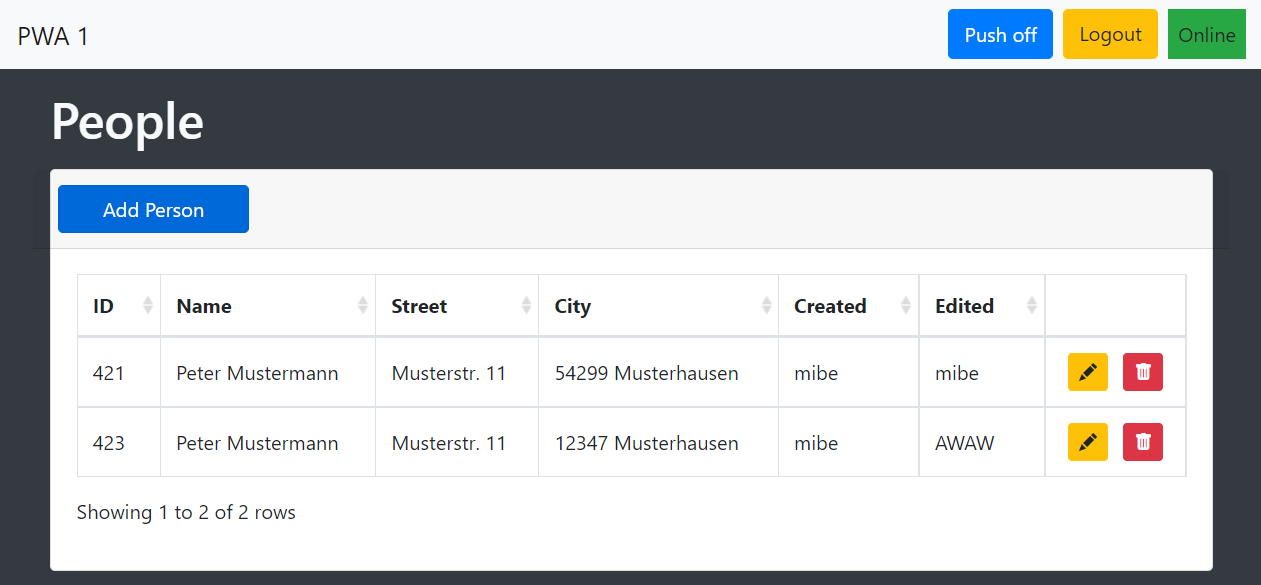Click the Logout button
1261x585 pixels.
1110,34
